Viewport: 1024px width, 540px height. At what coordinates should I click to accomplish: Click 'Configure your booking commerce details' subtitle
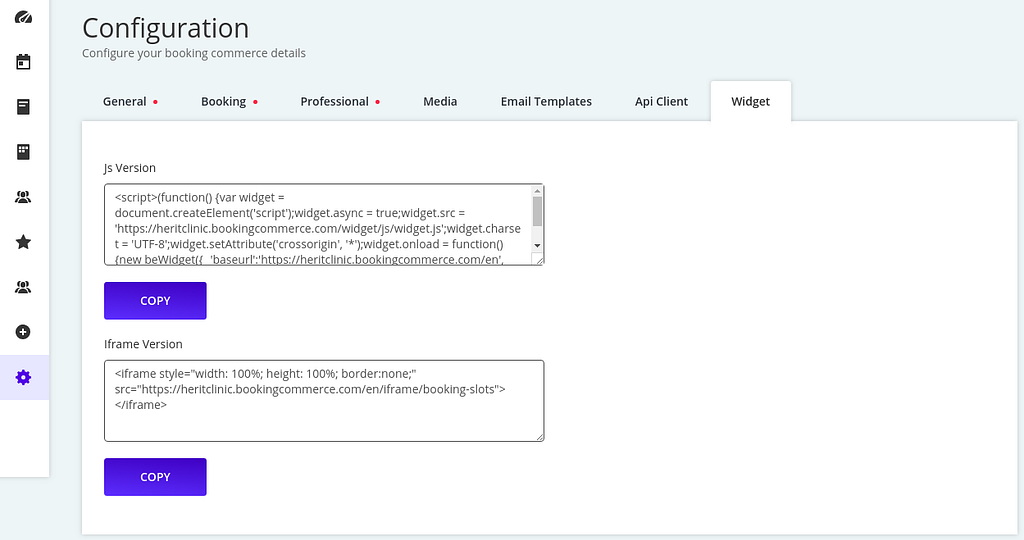click(194, 53)
